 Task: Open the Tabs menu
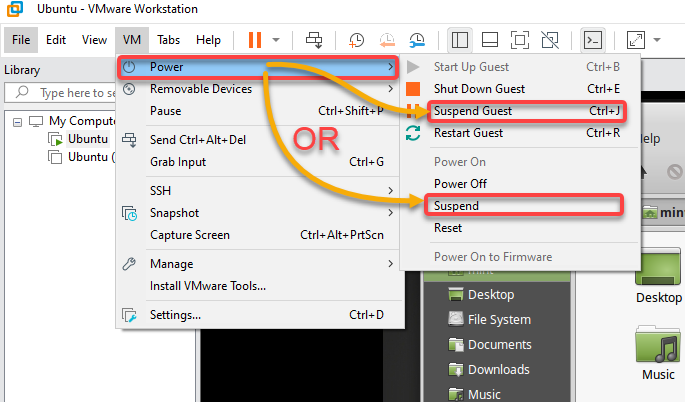pos(169,40)
